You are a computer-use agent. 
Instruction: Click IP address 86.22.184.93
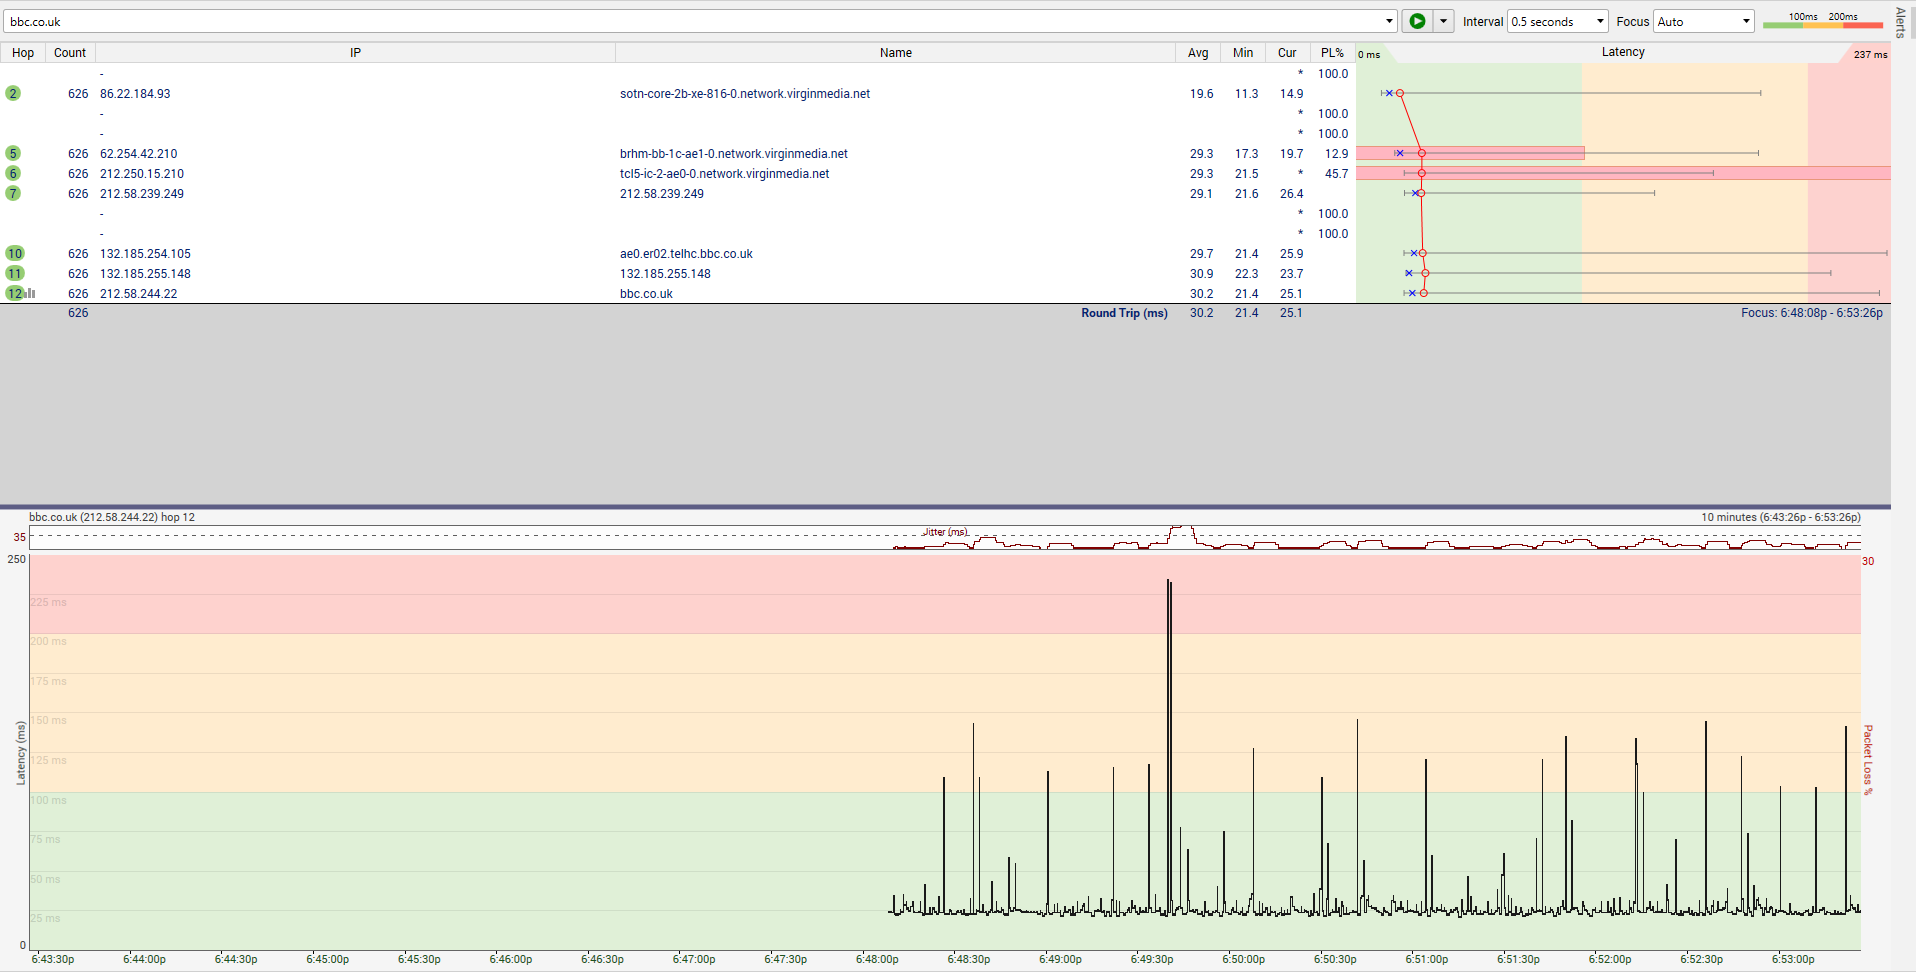[135, 94]
